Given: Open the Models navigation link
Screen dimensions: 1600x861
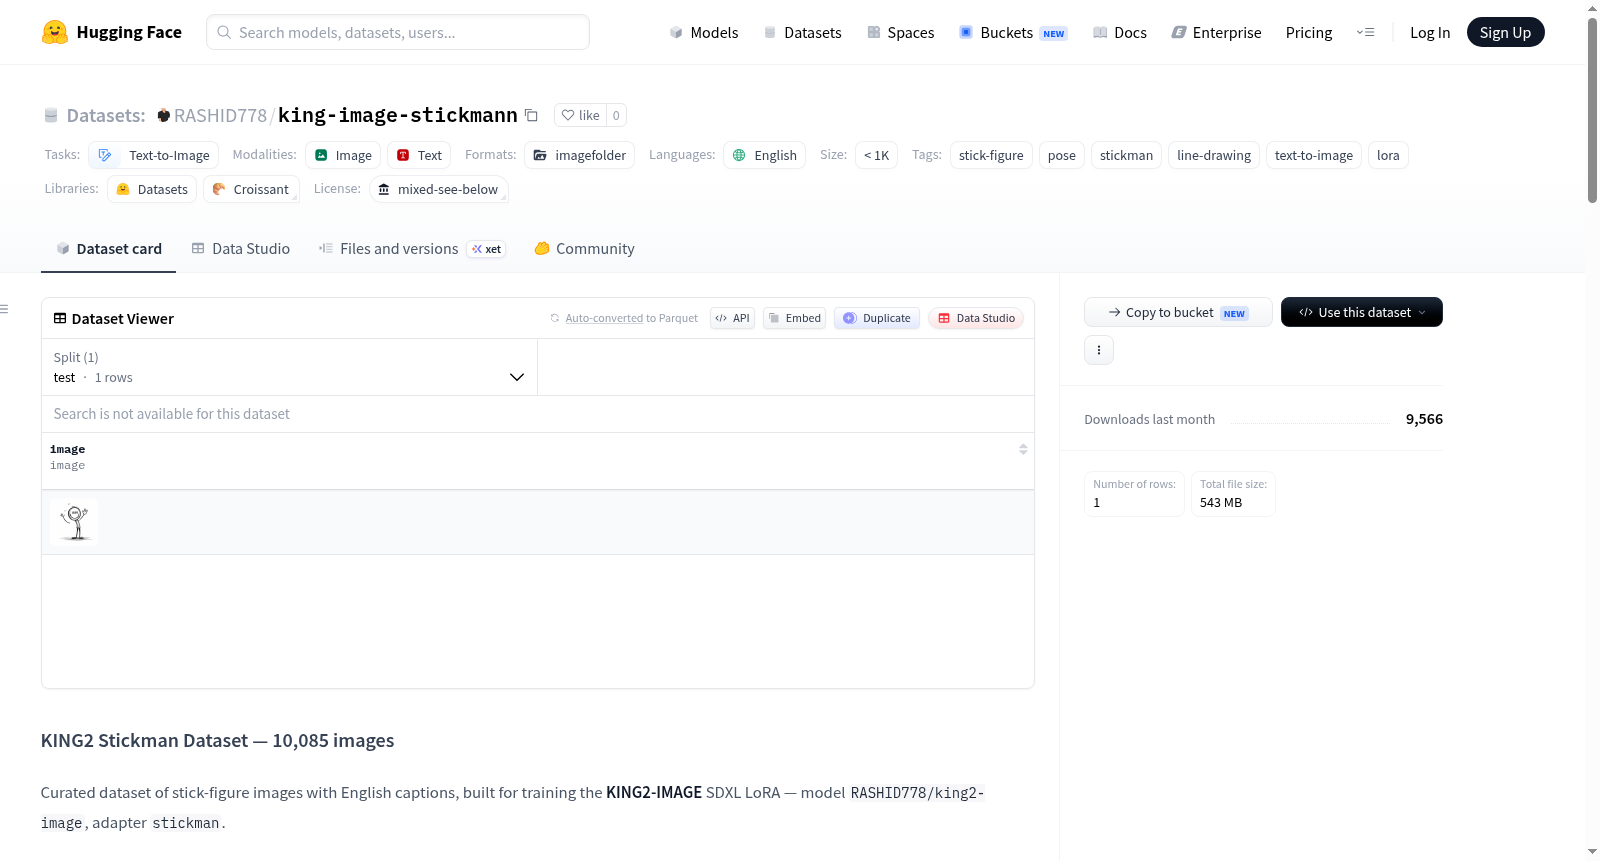Looking at the screenshot, I should pyautogui.click(x=704, y=32).
